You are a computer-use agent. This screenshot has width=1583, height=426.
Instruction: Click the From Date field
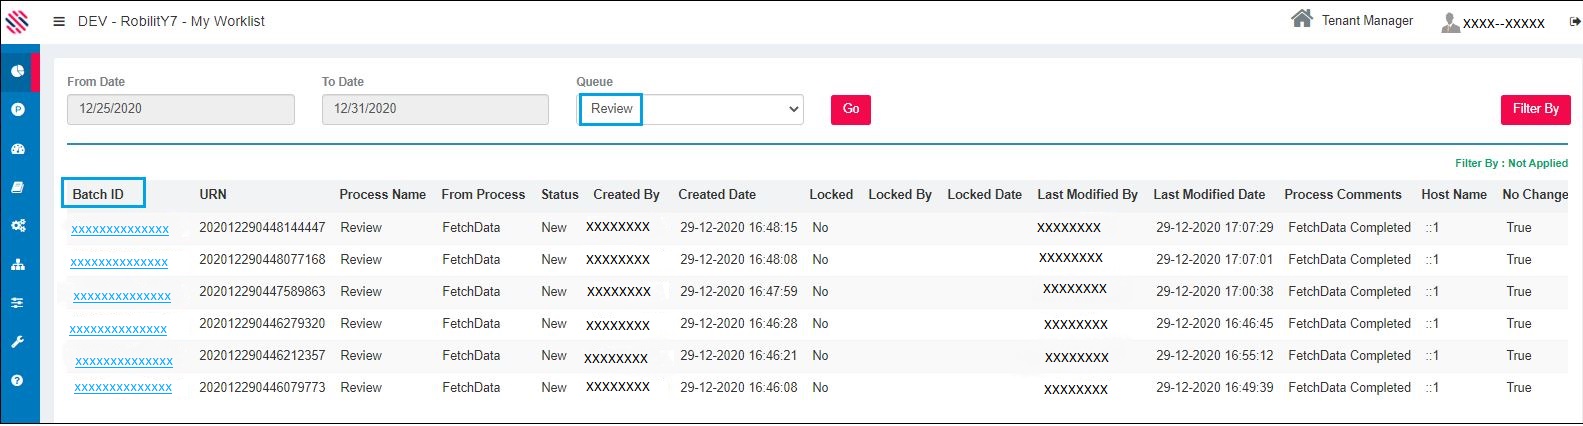coord(181,109)
